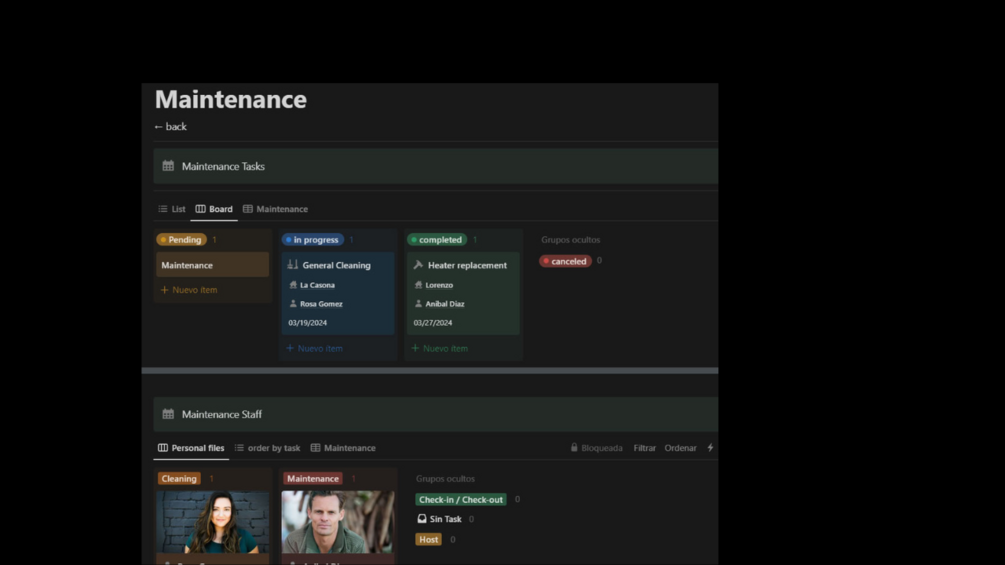Viewport: 1005px width, 565px height.
Task: Click Anibal Diaz assignee text
Action: coord(445,304)
